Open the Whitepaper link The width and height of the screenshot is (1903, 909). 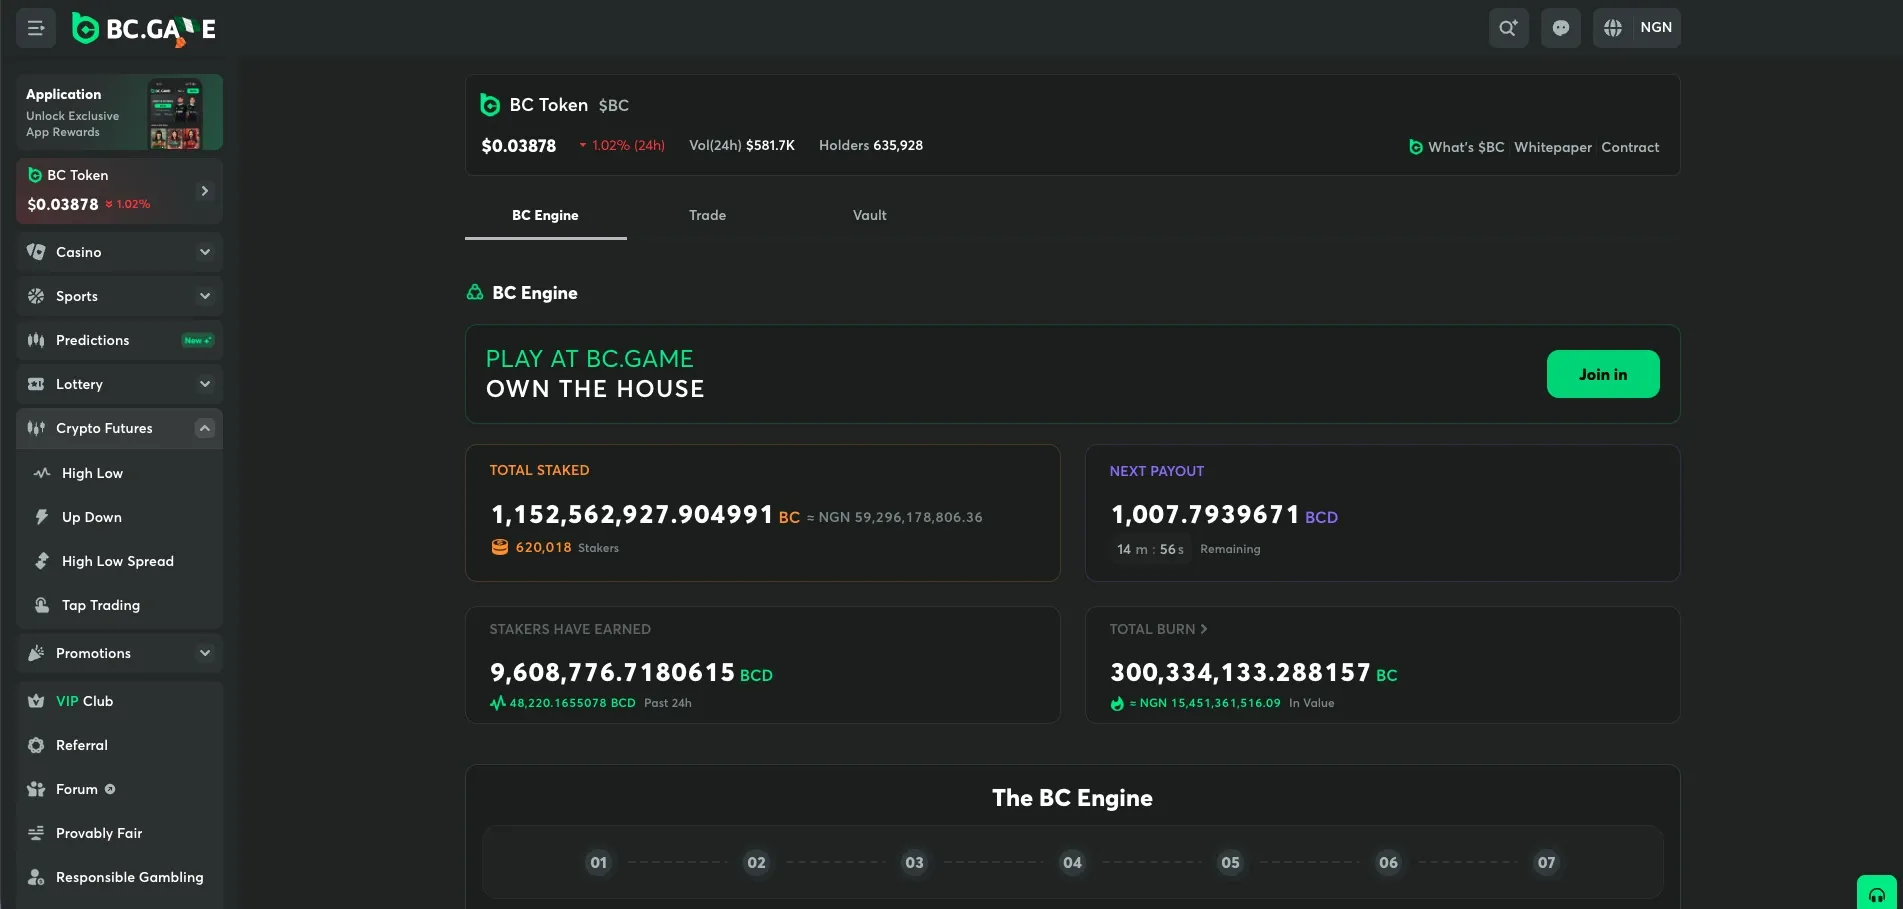1553,147
